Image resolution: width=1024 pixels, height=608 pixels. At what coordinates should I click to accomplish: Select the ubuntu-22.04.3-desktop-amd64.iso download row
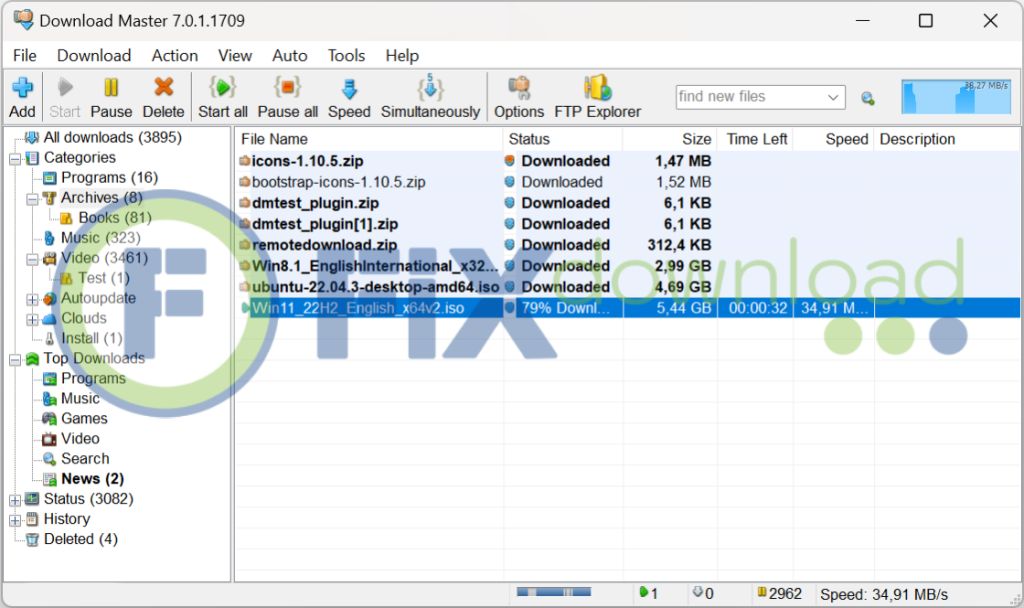click(x=375, y=287)
